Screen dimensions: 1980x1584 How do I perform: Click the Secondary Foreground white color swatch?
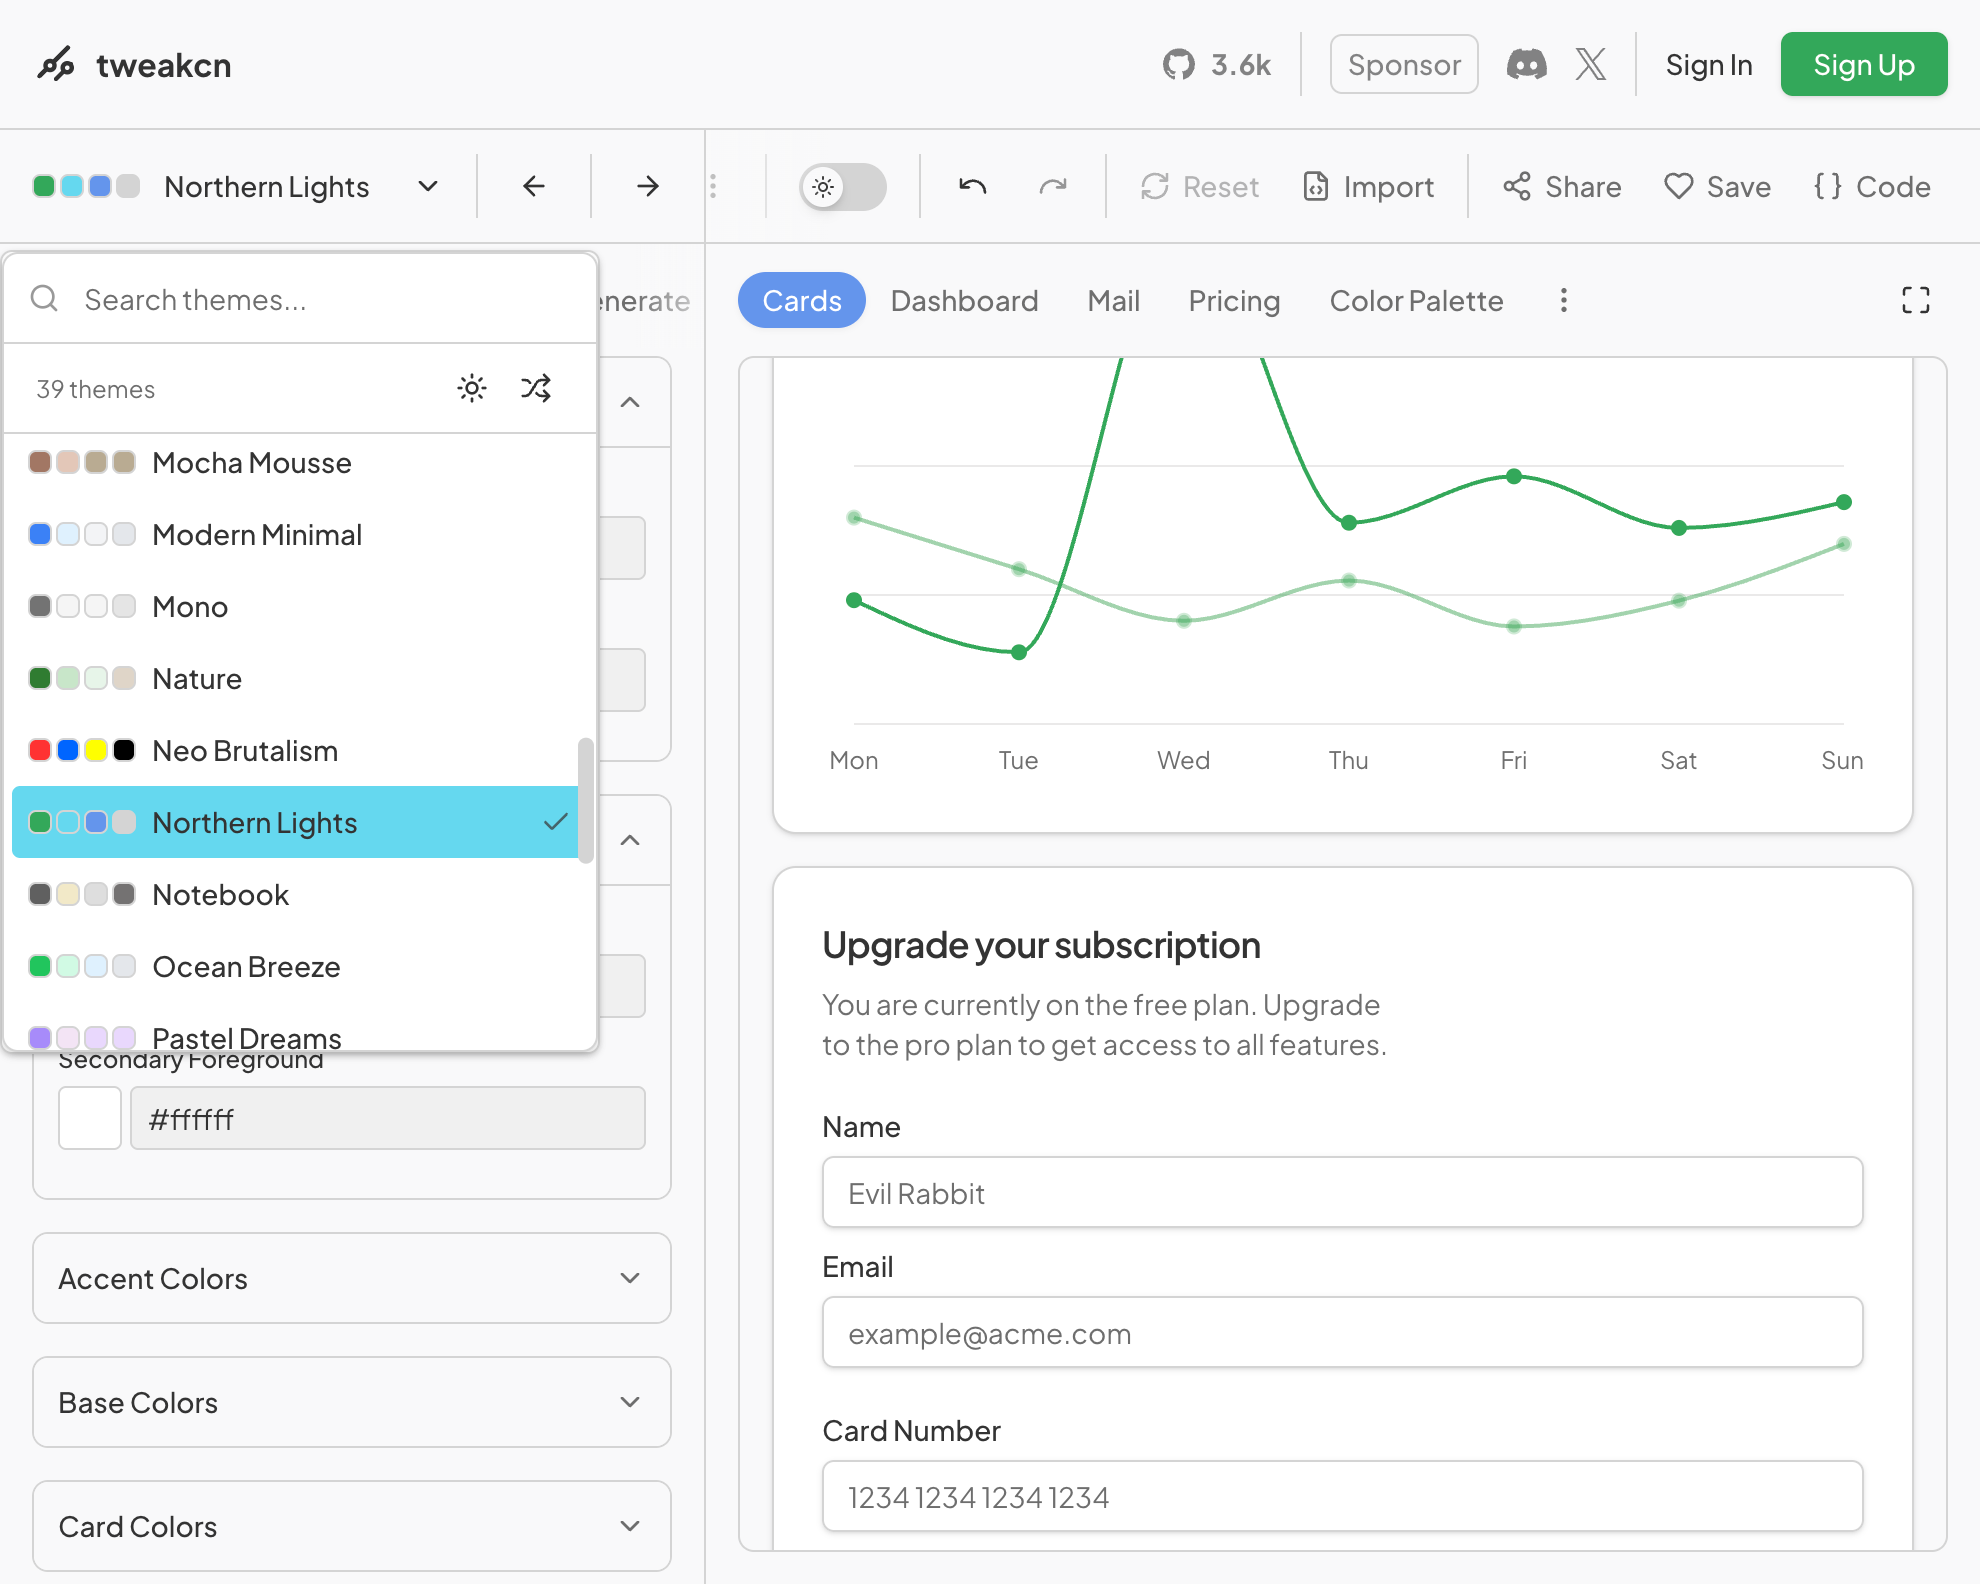(90, 1118)
